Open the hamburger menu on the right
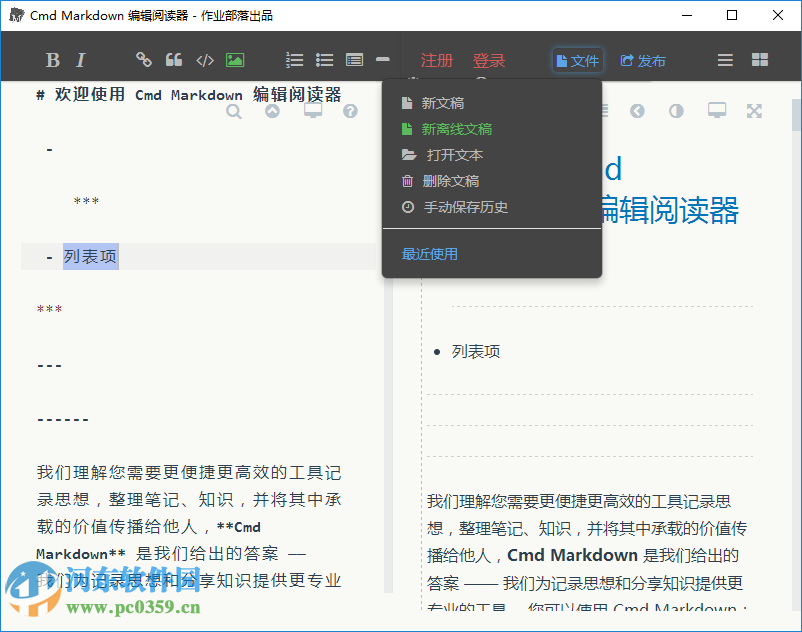Image resolution: width=802 pixels, height=632 pixels. (x=724, y=60)
